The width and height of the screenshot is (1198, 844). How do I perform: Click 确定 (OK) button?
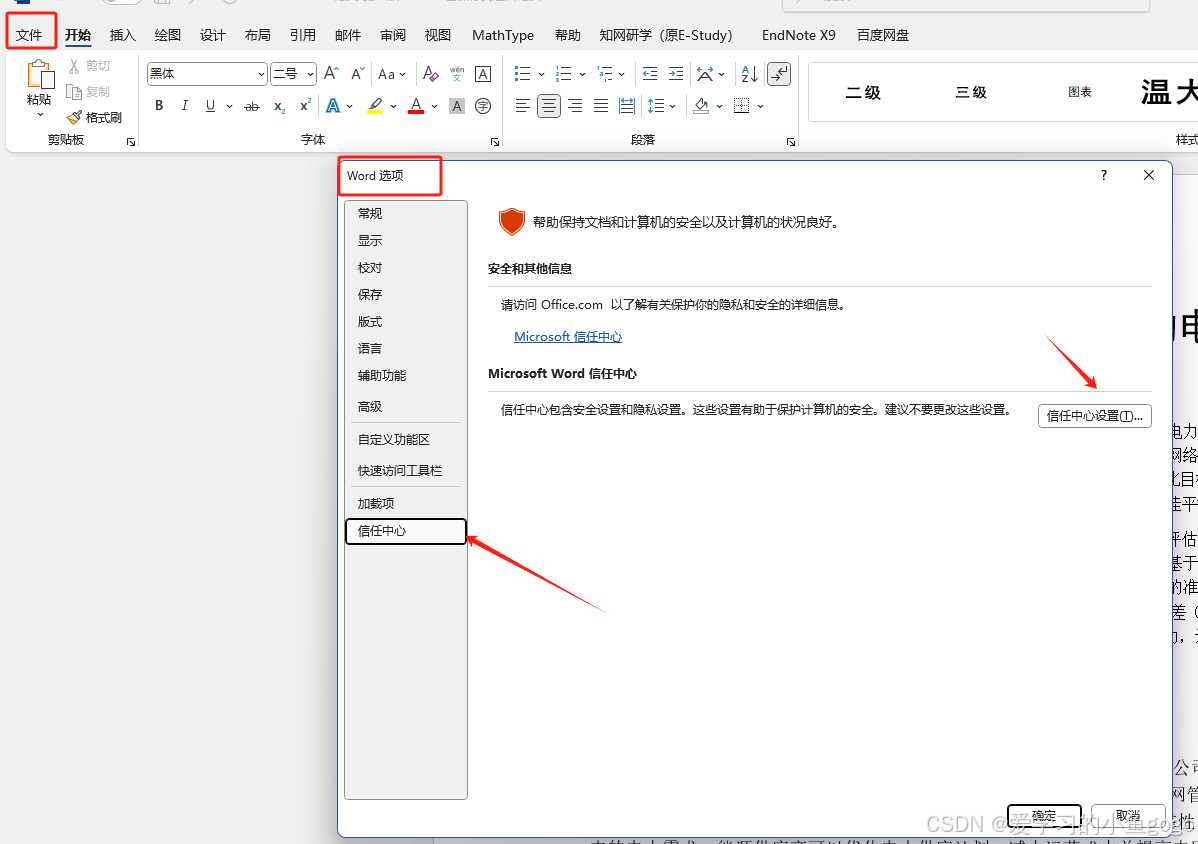click(x=1044, y=816)
